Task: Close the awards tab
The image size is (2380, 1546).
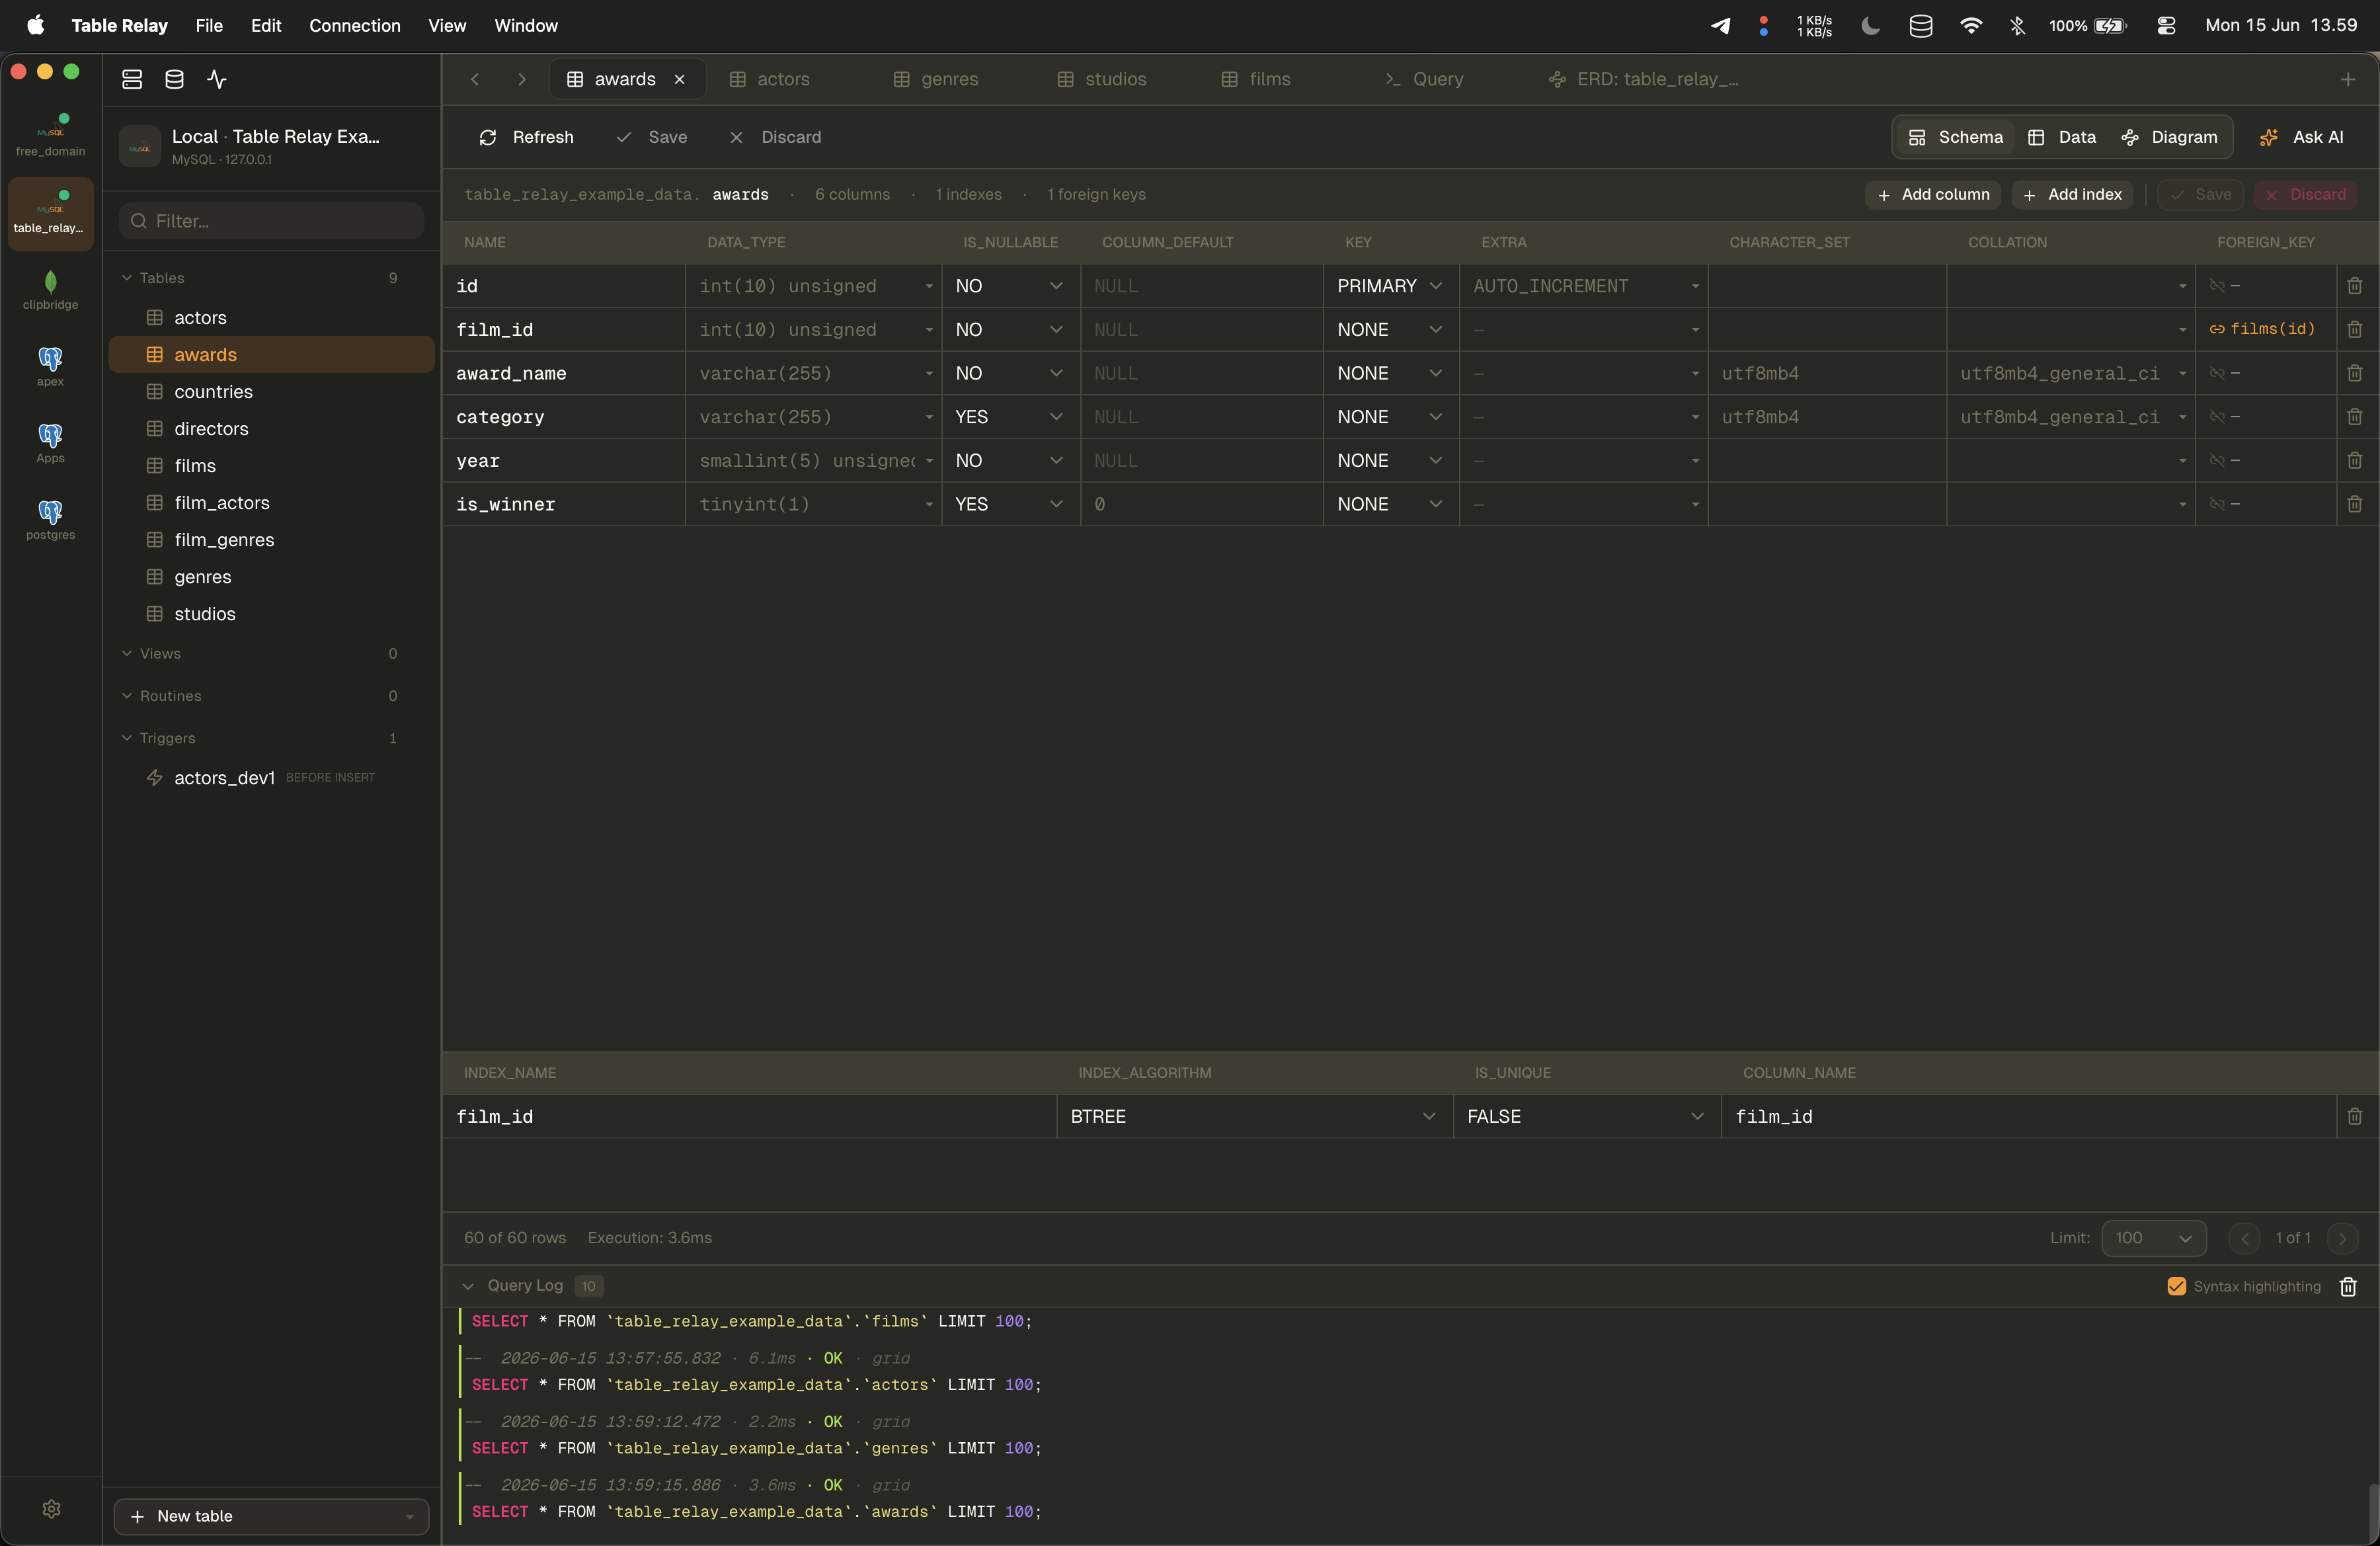Action: (x=680, y=79)
